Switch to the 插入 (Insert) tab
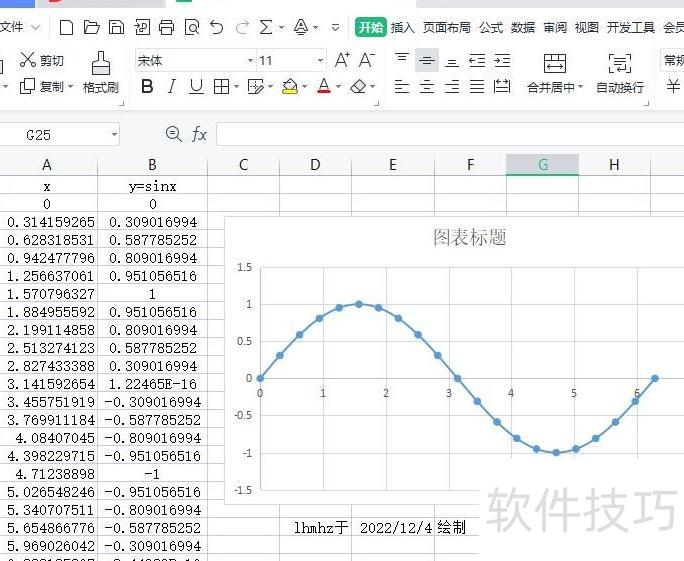Screen dimensions: 684x561 point(403,27)
